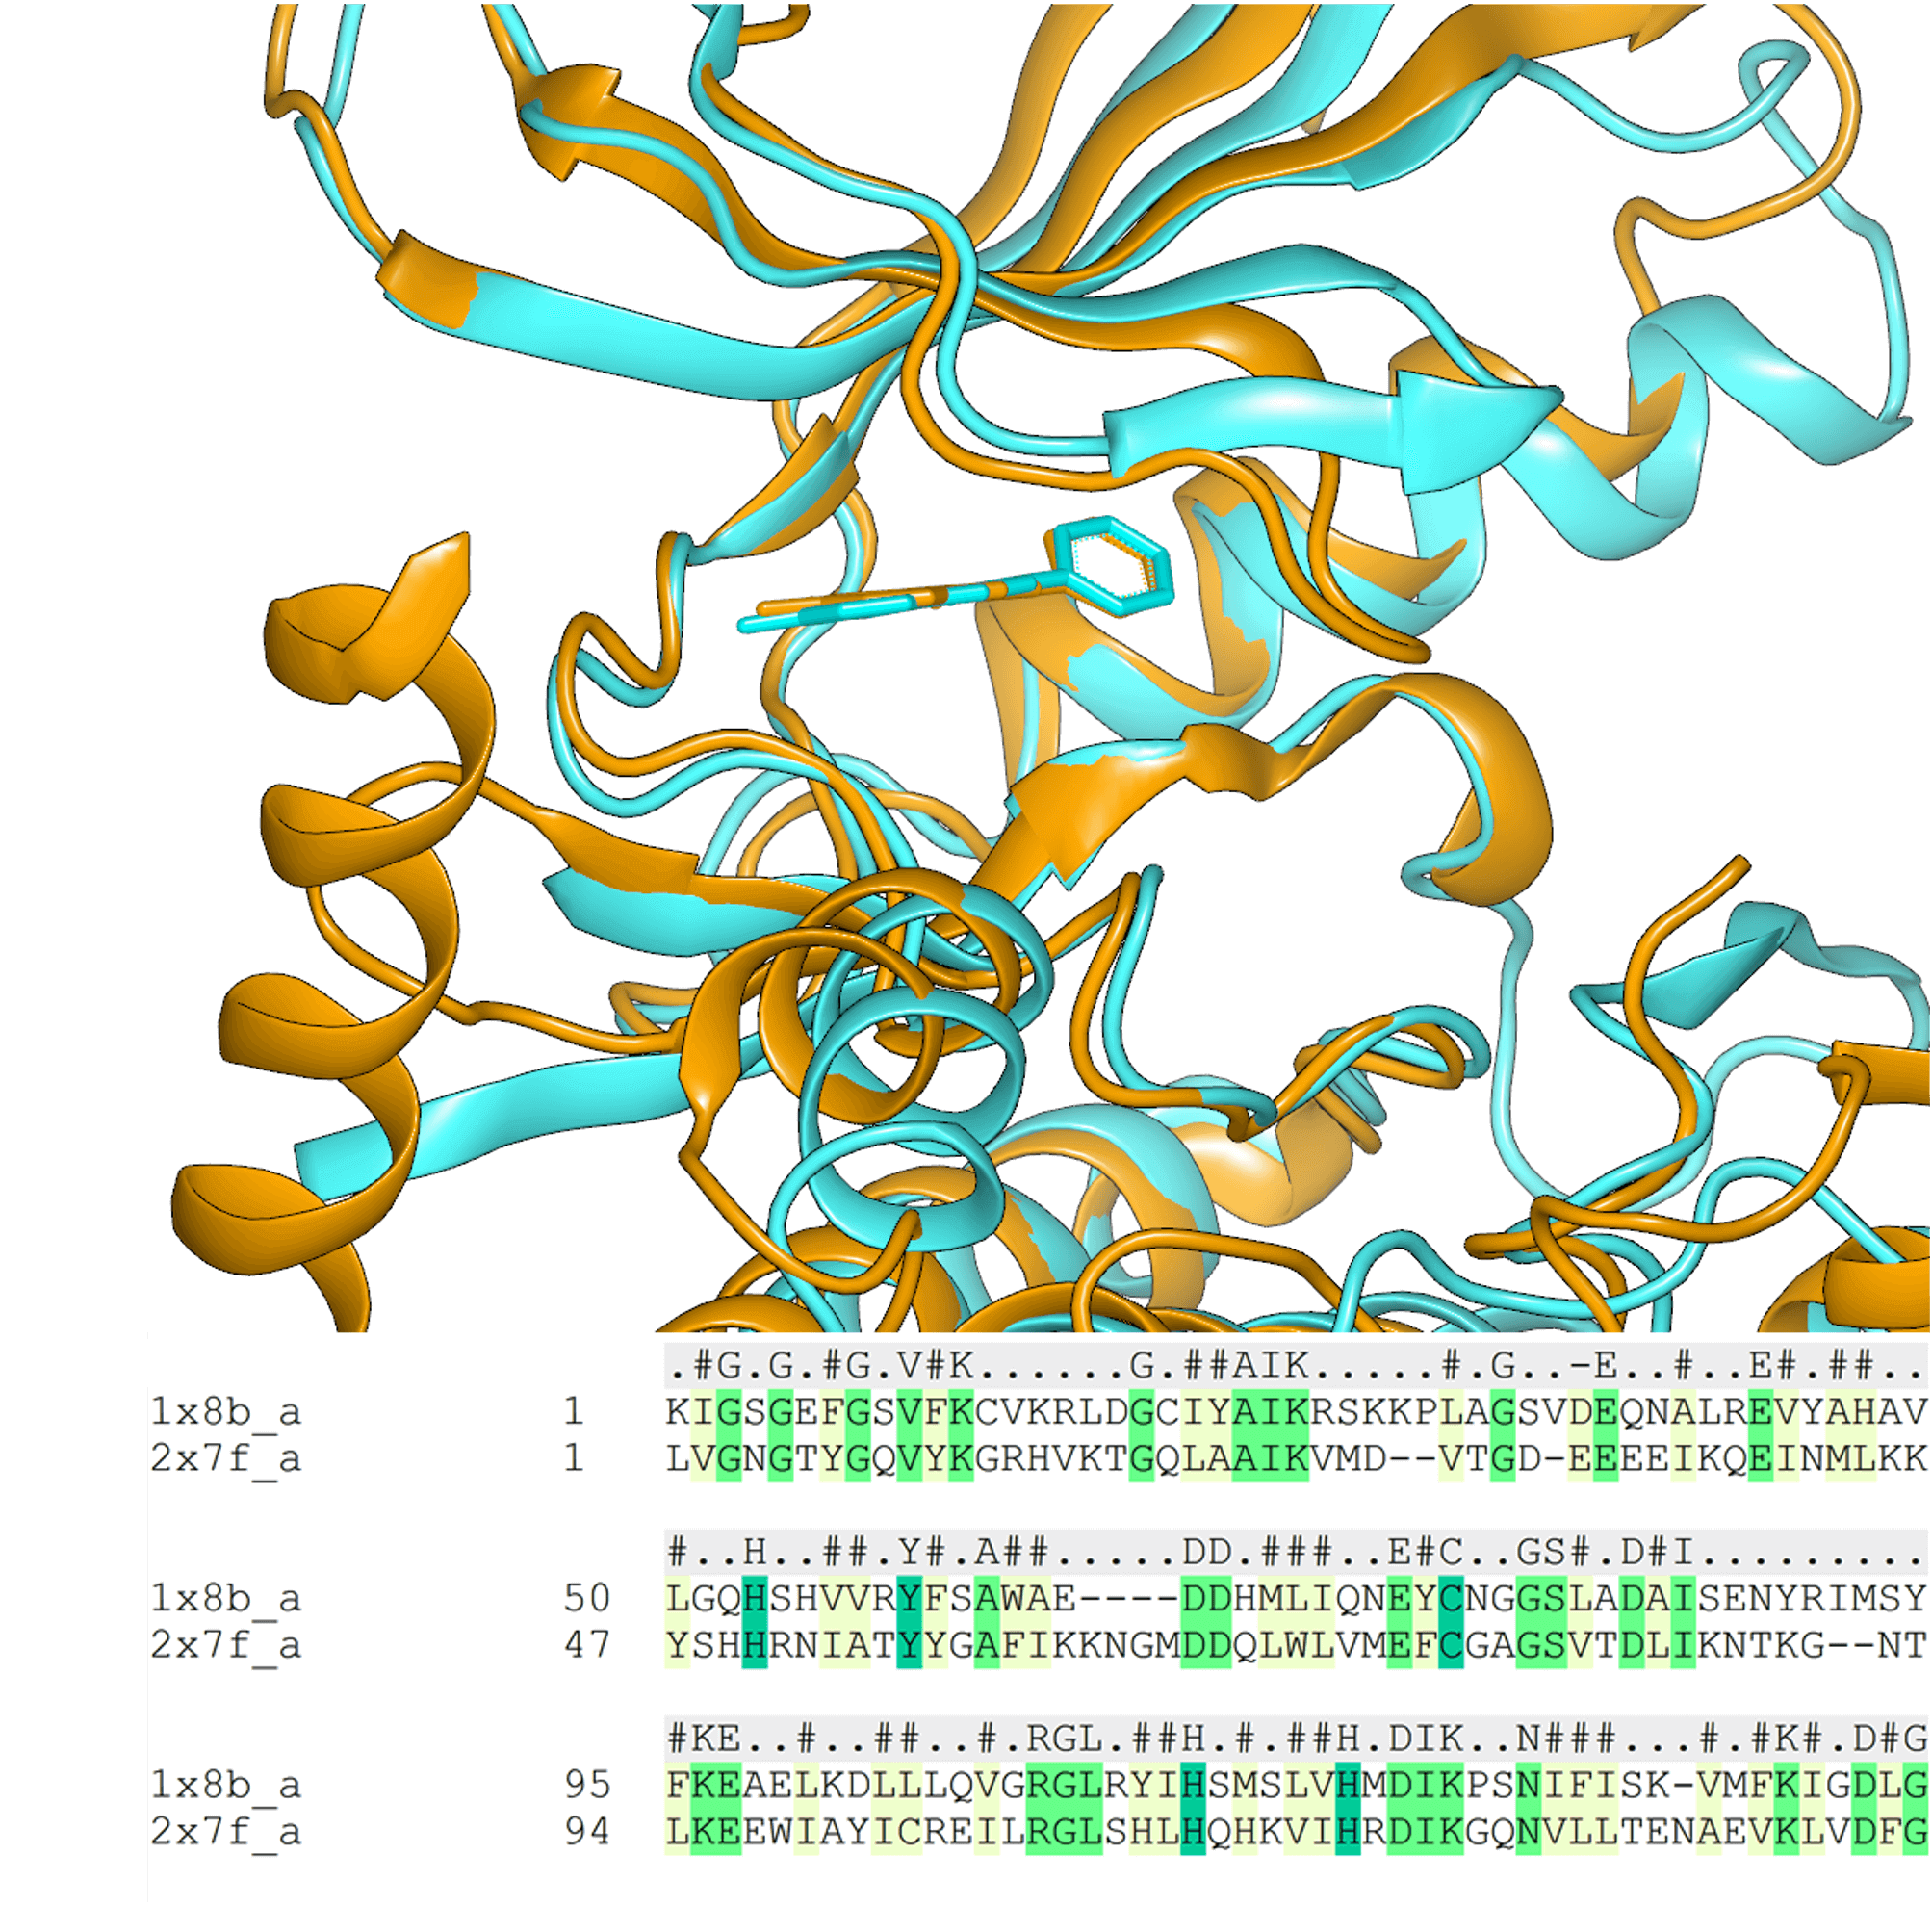1932x1906 pixels.
Task: Click the consensus line starting #KE..#..##..#.RGL
Action: point(1296,1738)
